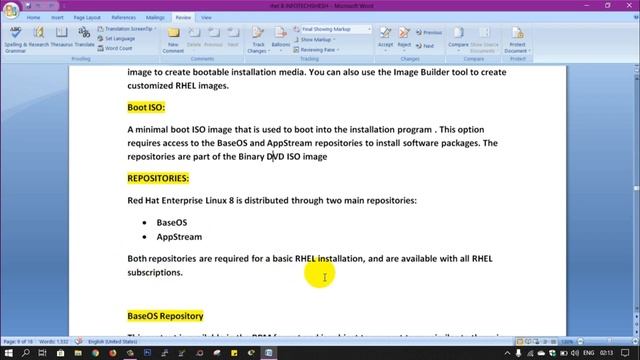
Task: Open Protect Document options
Action: (x=517, y=40)
